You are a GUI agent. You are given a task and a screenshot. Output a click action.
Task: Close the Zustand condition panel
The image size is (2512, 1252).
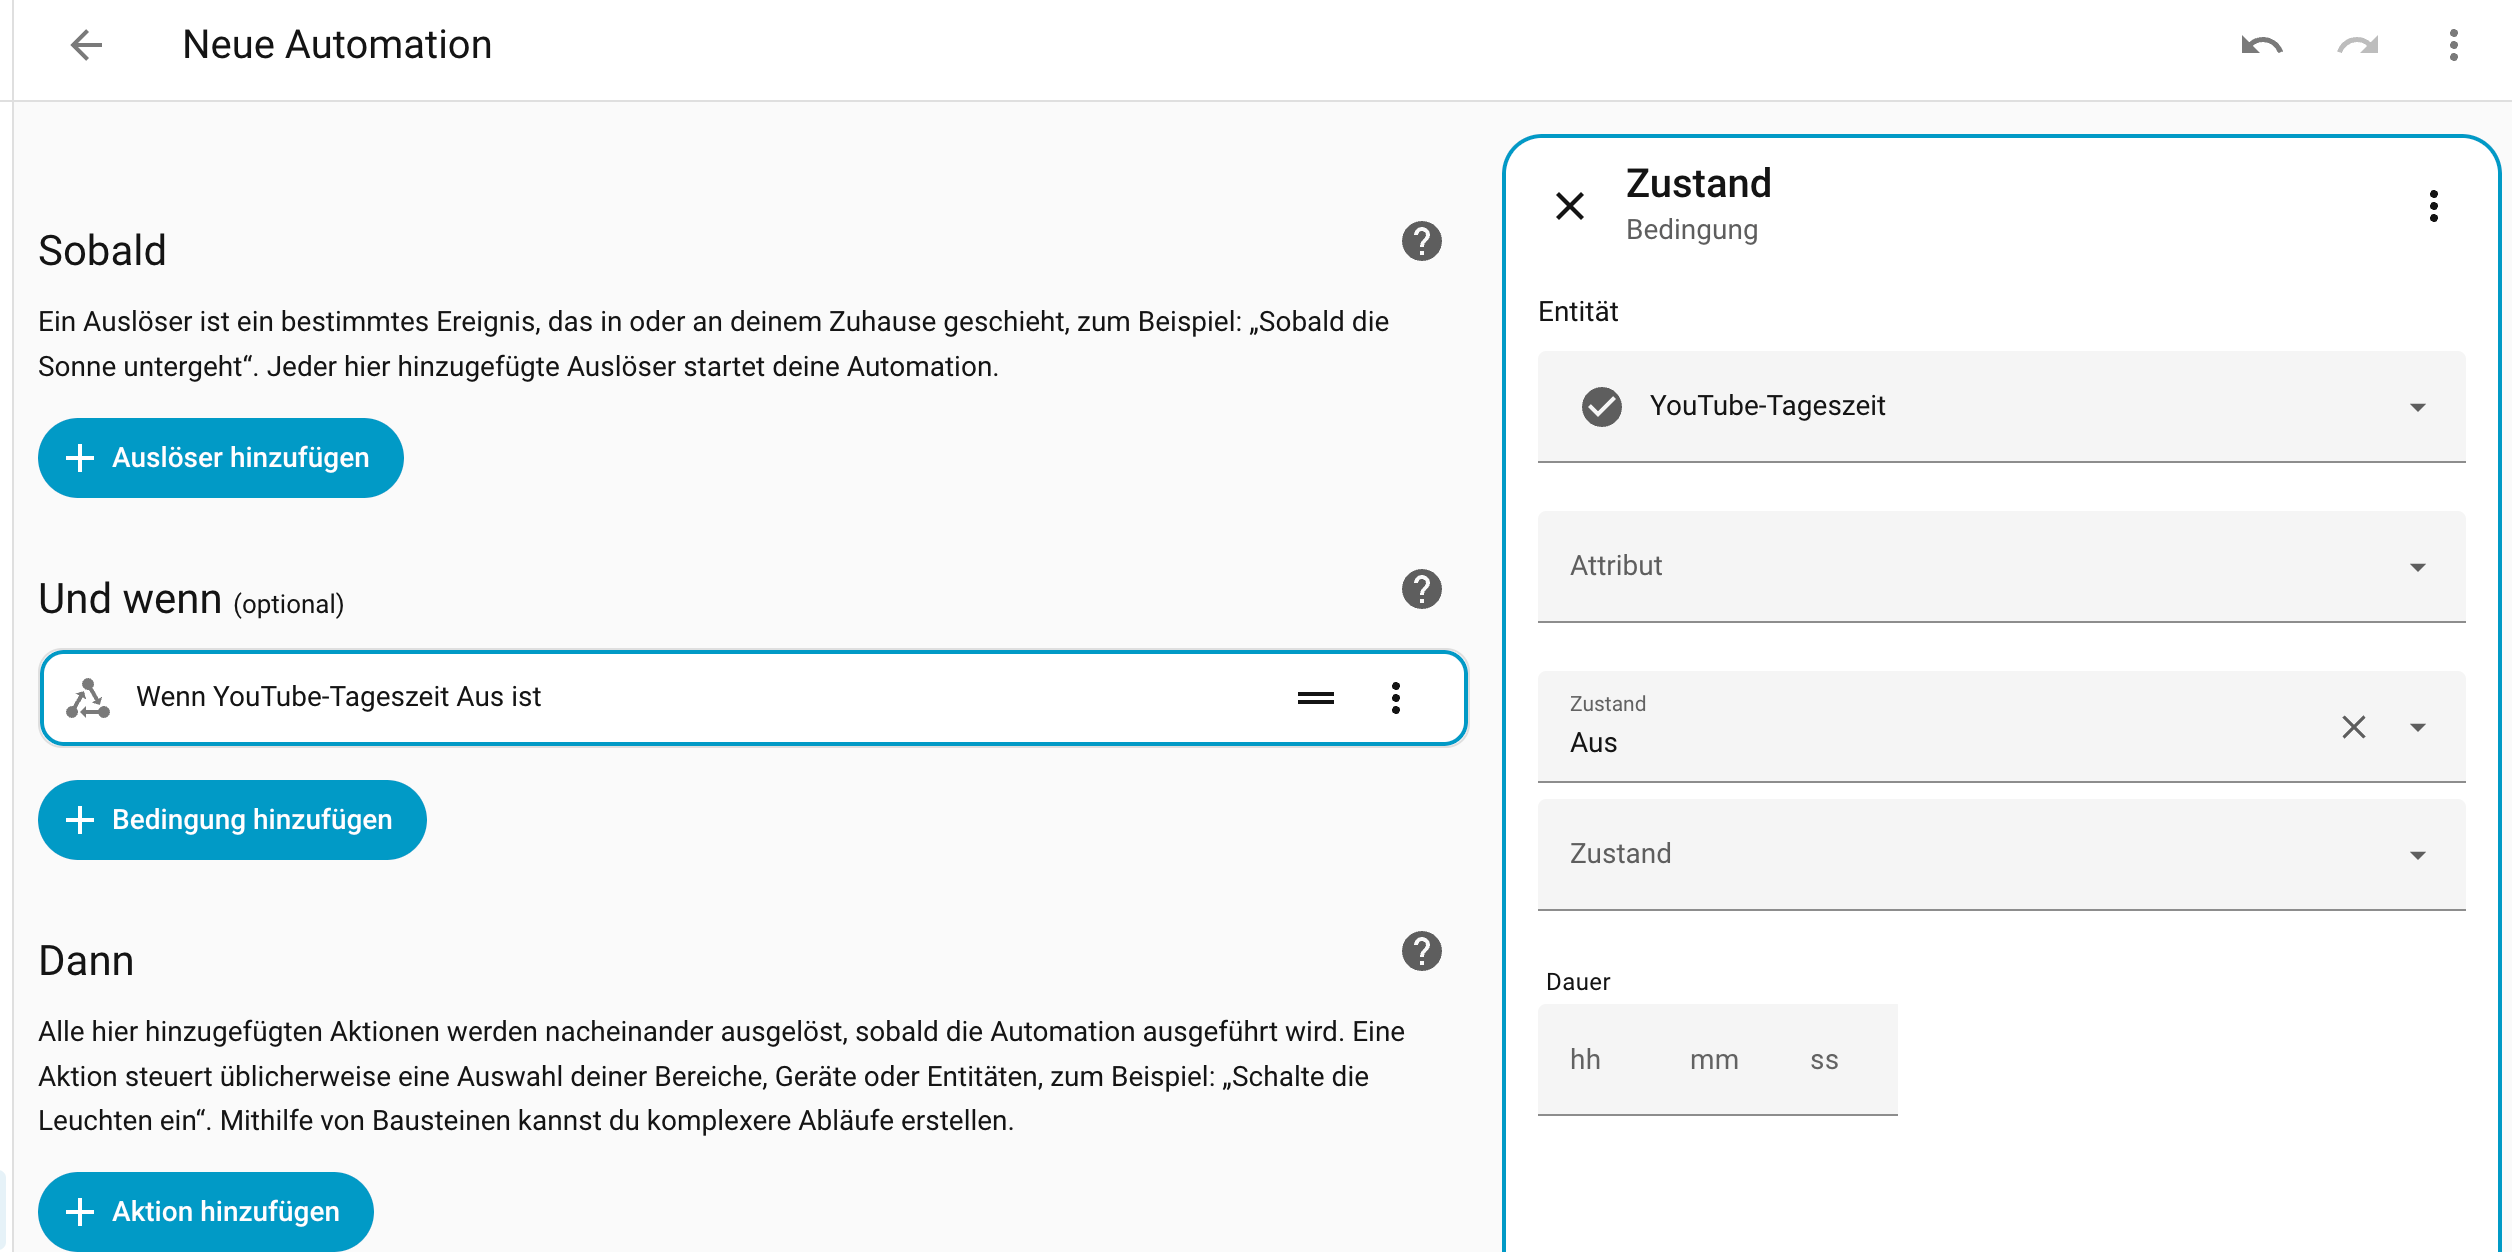coord(1570,206)
